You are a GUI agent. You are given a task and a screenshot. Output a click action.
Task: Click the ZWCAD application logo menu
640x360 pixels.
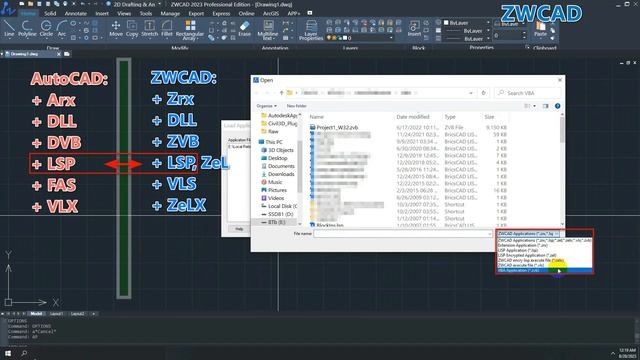click(x=7, y=8)
